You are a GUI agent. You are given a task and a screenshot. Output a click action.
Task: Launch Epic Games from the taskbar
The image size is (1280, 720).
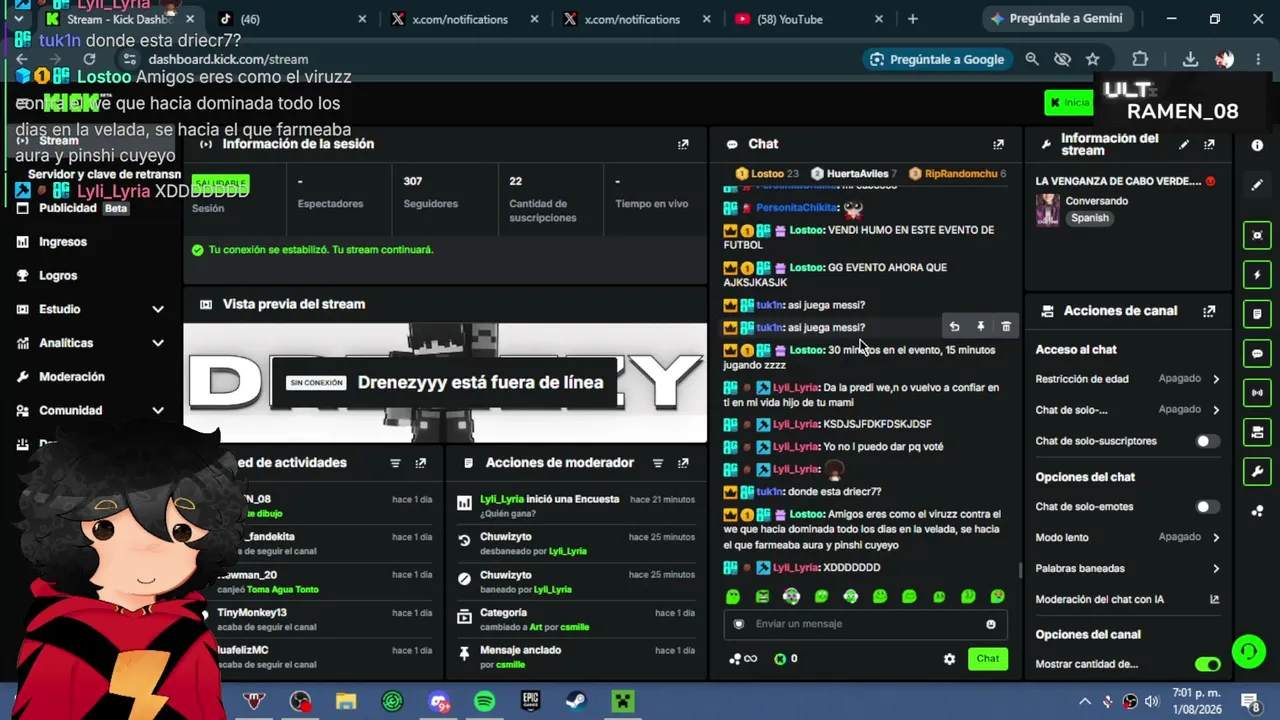pos(531,701)
